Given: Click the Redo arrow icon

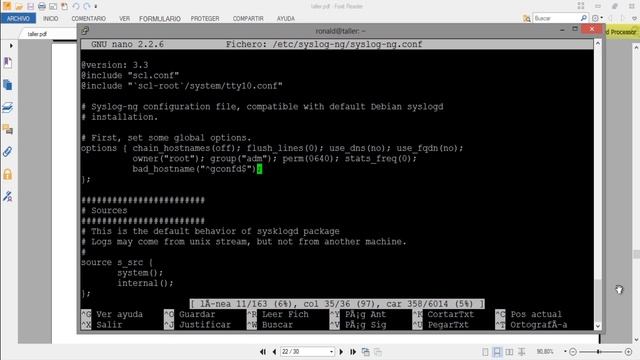Looking at the screenshot, I should pyautogui.click(x=87, y=6).
